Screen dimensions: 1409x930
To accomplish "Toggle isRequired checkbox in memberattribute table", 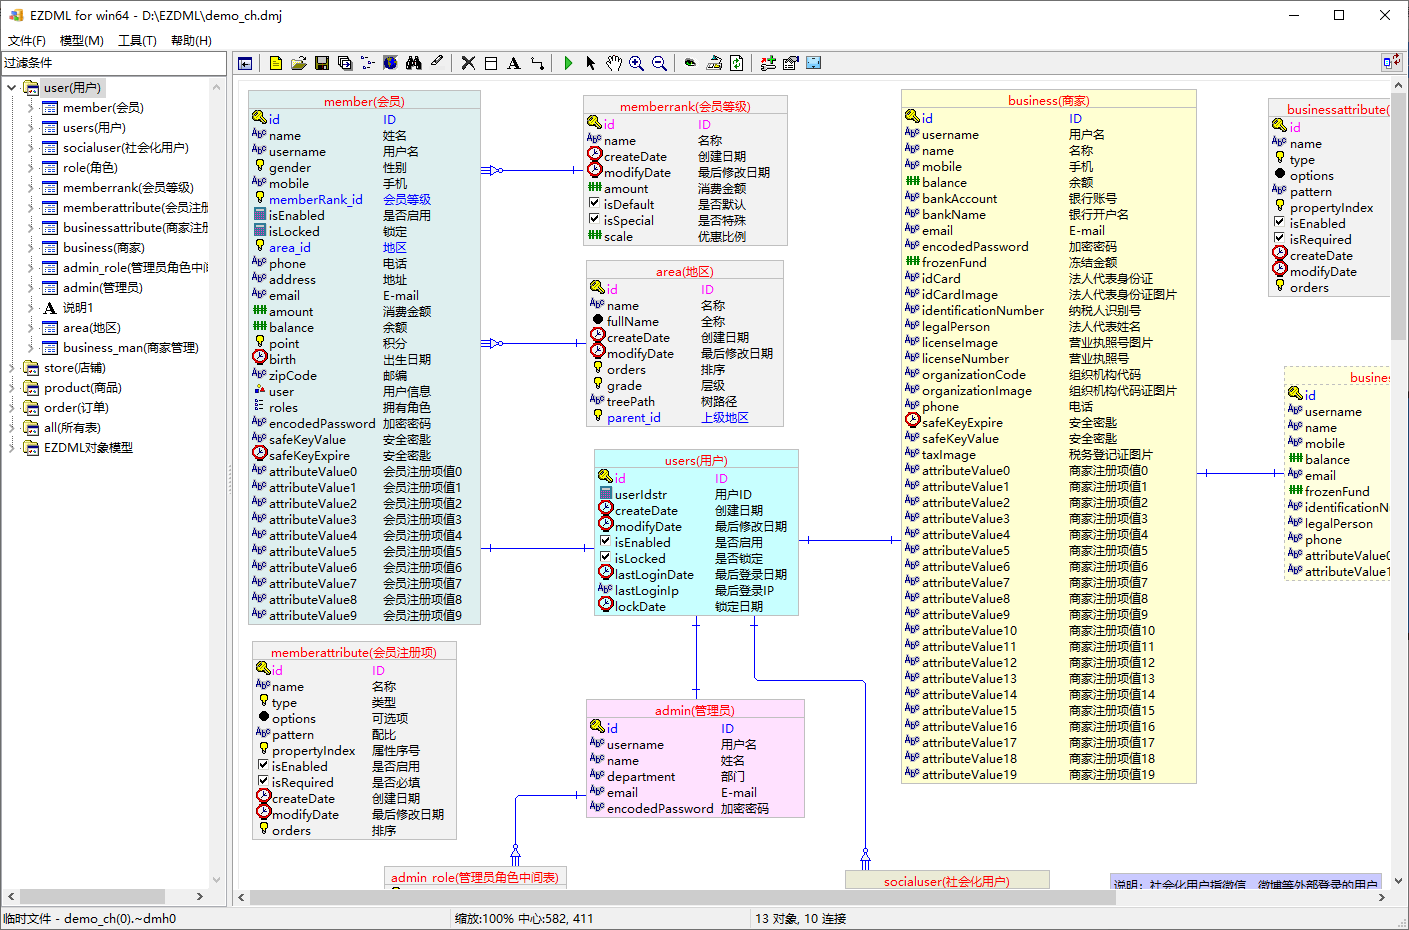I will [x=263, y=782].
